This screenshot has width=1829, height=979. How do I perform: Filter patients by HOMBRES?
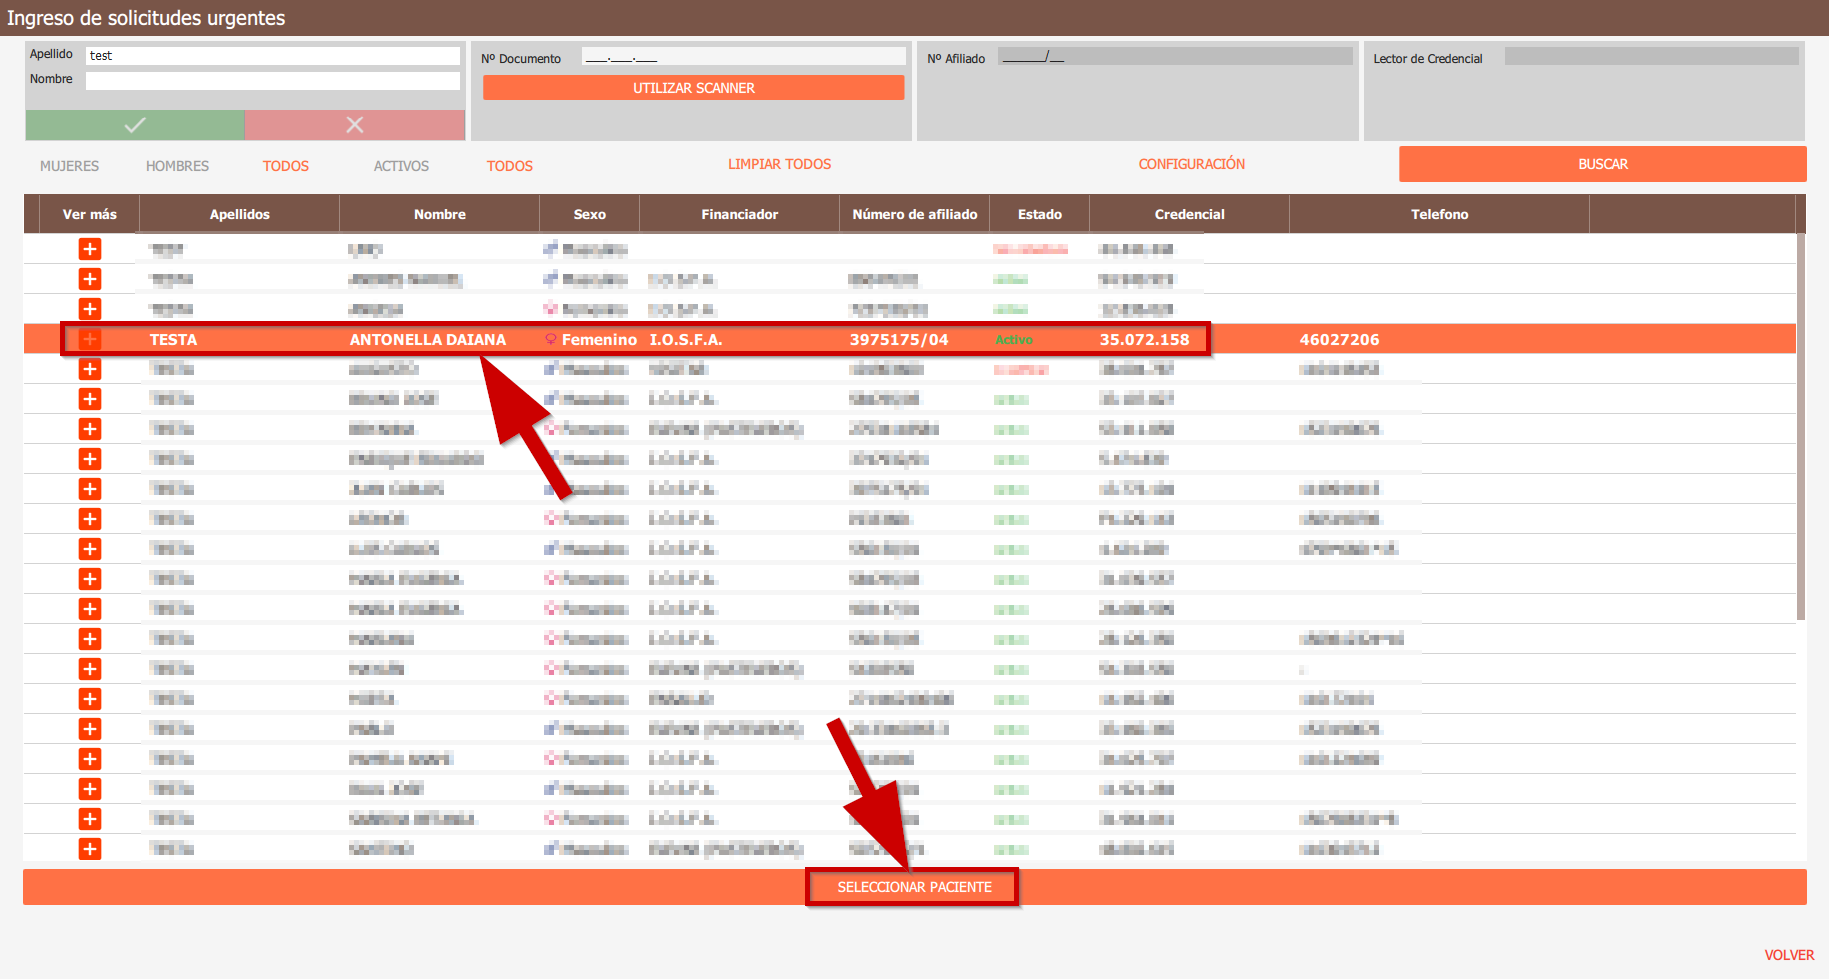(177, 166)
